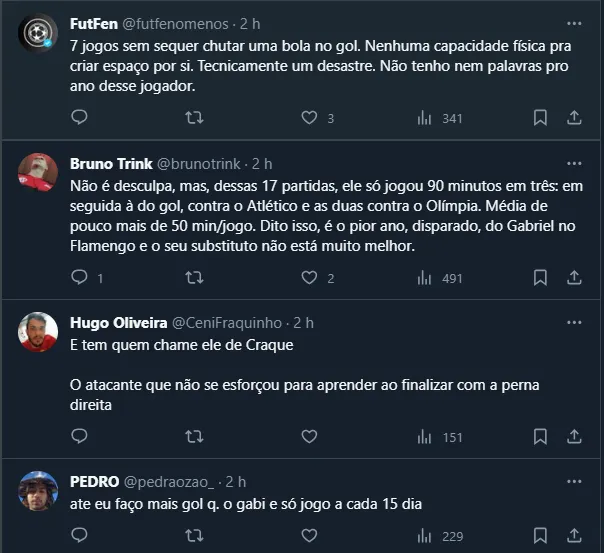Open more options on Bruno Trink's tweet
The height and width of the screenshot is (553, 604).
[x=574, y=163]
